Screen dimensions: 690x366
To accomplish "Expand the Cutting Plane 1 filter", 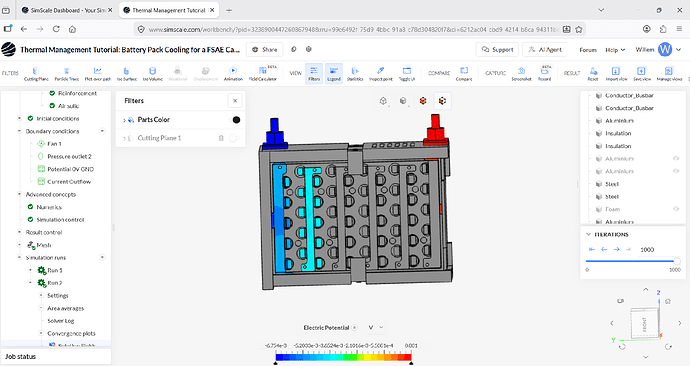I will tap(124, 138).
